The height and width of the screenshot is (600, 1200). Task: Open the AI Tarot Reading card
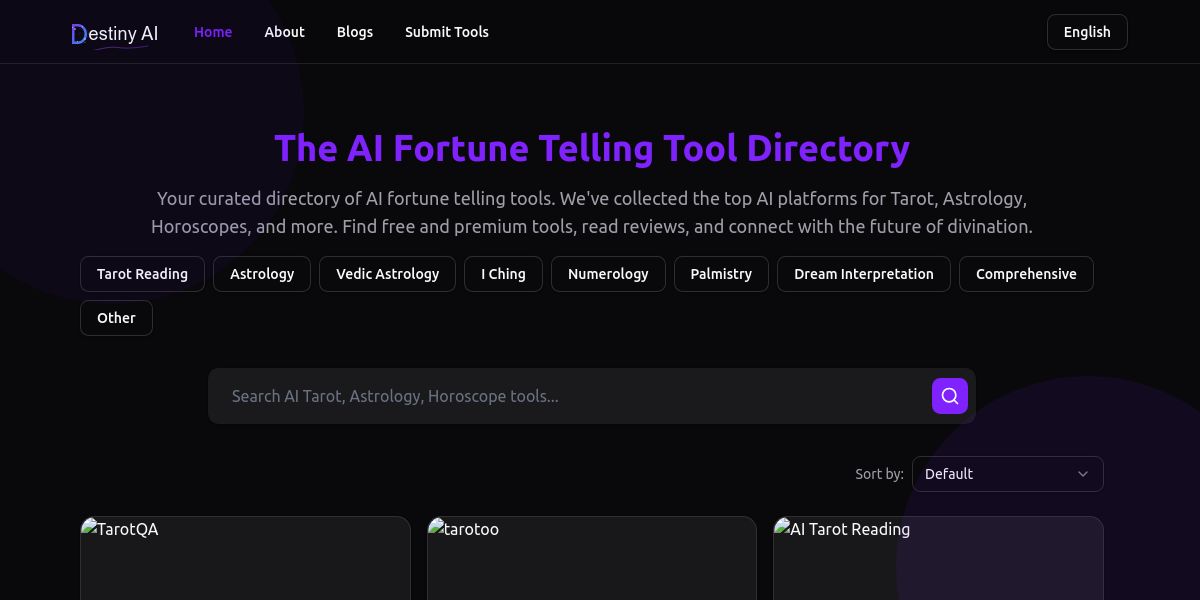(x=938, y=558)
